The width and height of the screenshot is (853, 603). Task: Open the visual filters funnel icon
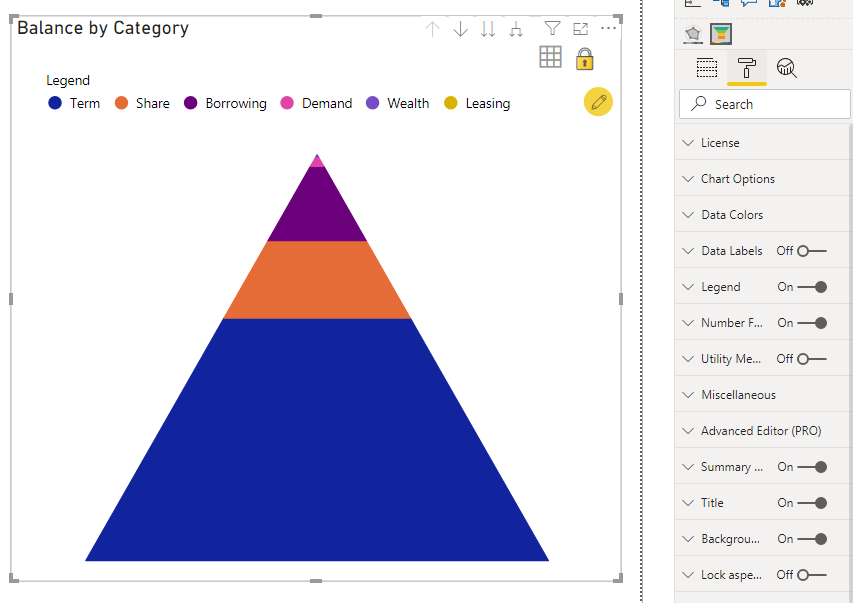[x=552, y=28]
